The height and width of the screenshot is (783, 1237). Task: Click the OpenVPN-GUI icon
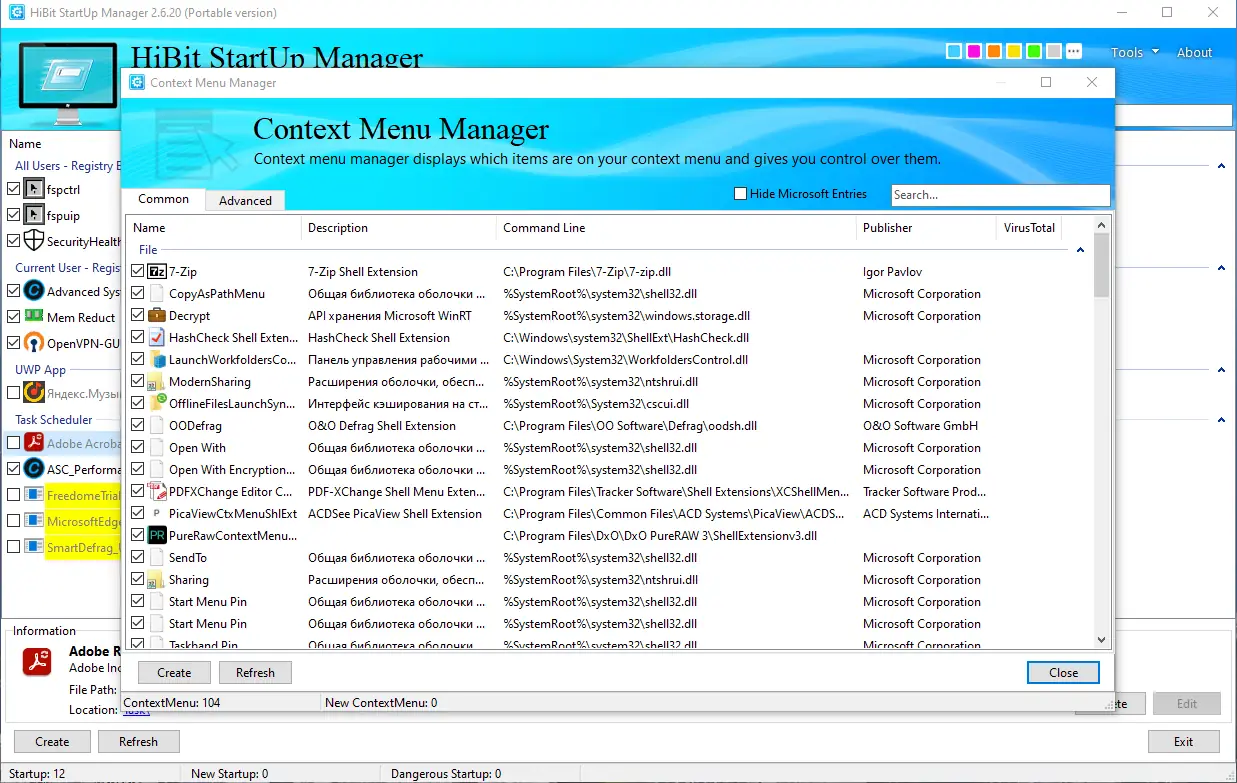click(34, 343)
